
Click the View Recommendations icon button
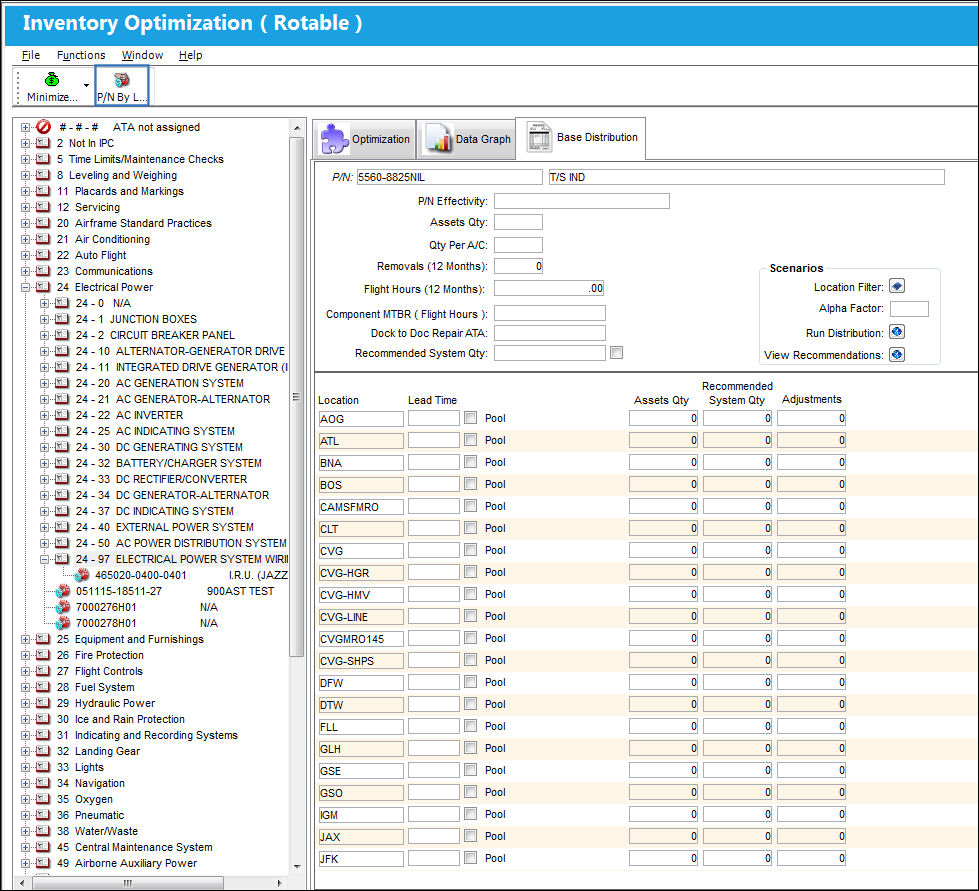click(897, 355)
